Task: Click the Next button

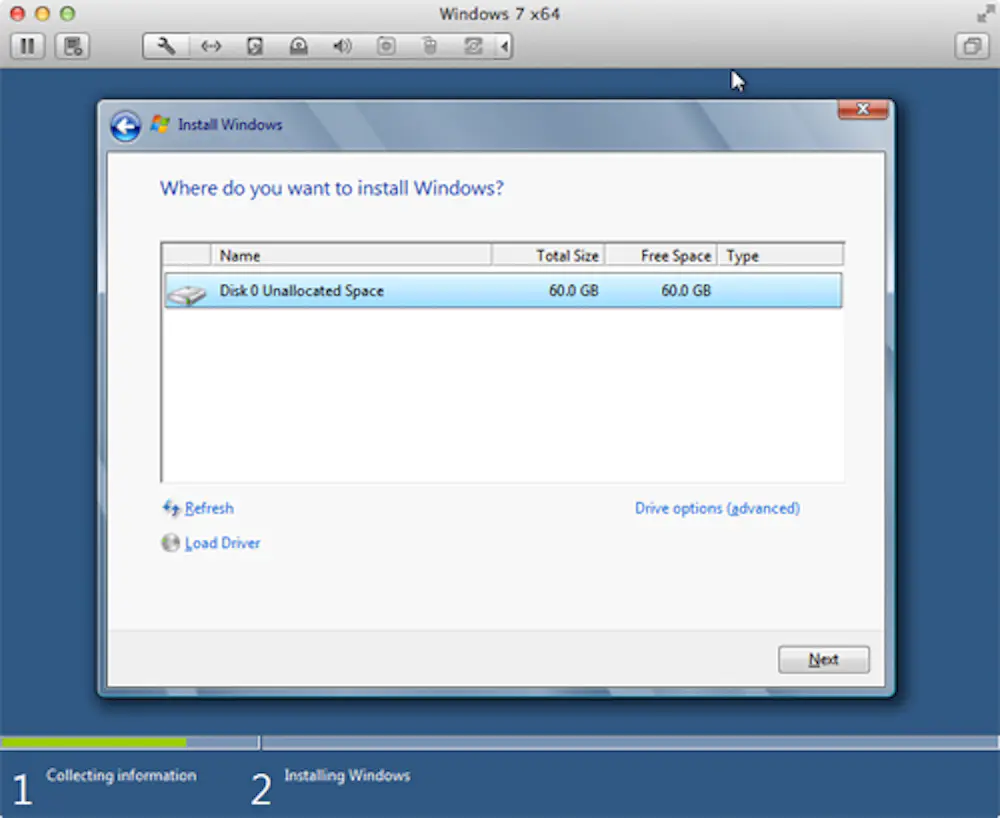Action: pos(823,659)
